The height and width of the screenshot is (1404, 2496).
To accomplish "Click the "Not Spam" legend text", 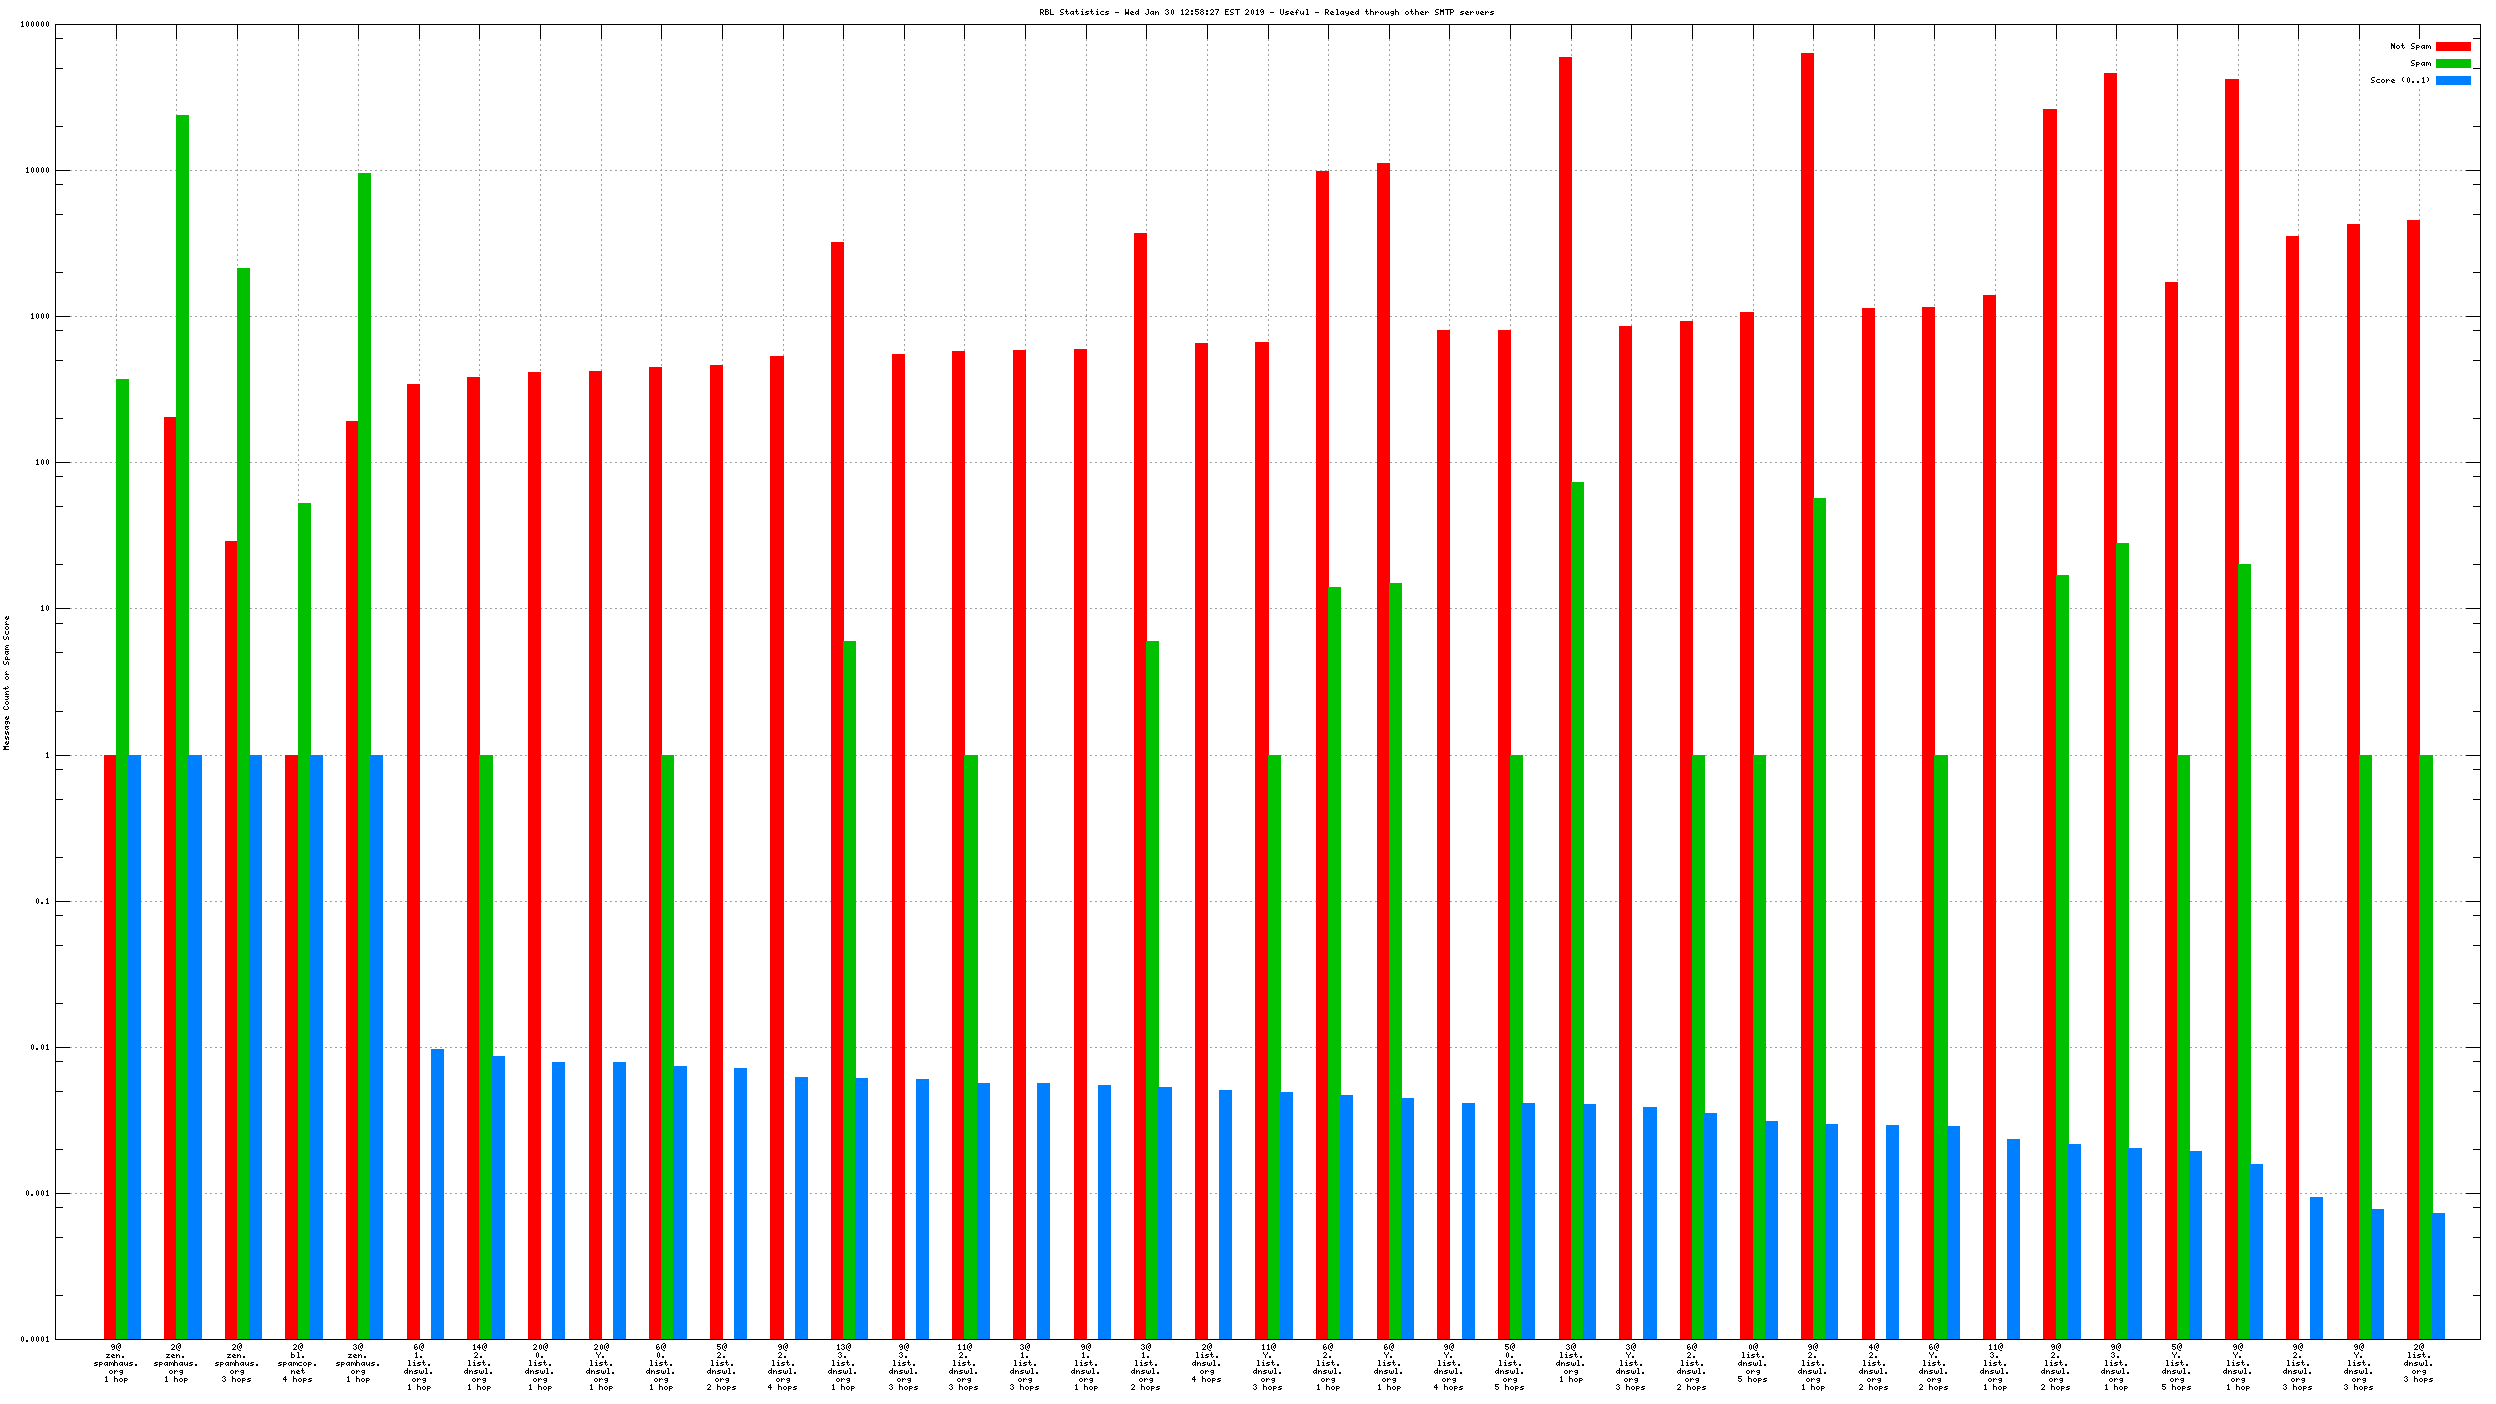I will 2409,46.
